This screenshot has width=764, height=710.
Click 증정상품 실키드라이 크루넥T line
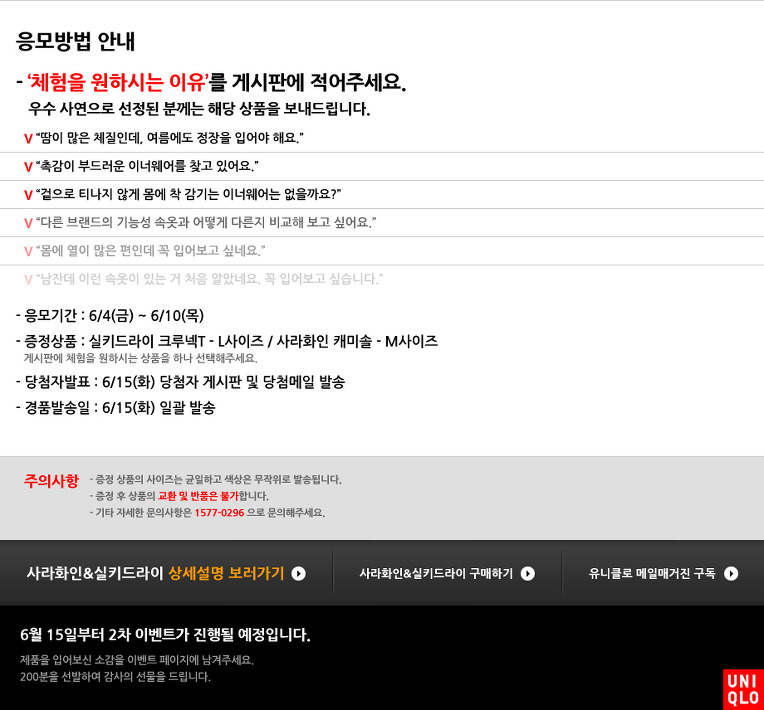tap(227, 341)
